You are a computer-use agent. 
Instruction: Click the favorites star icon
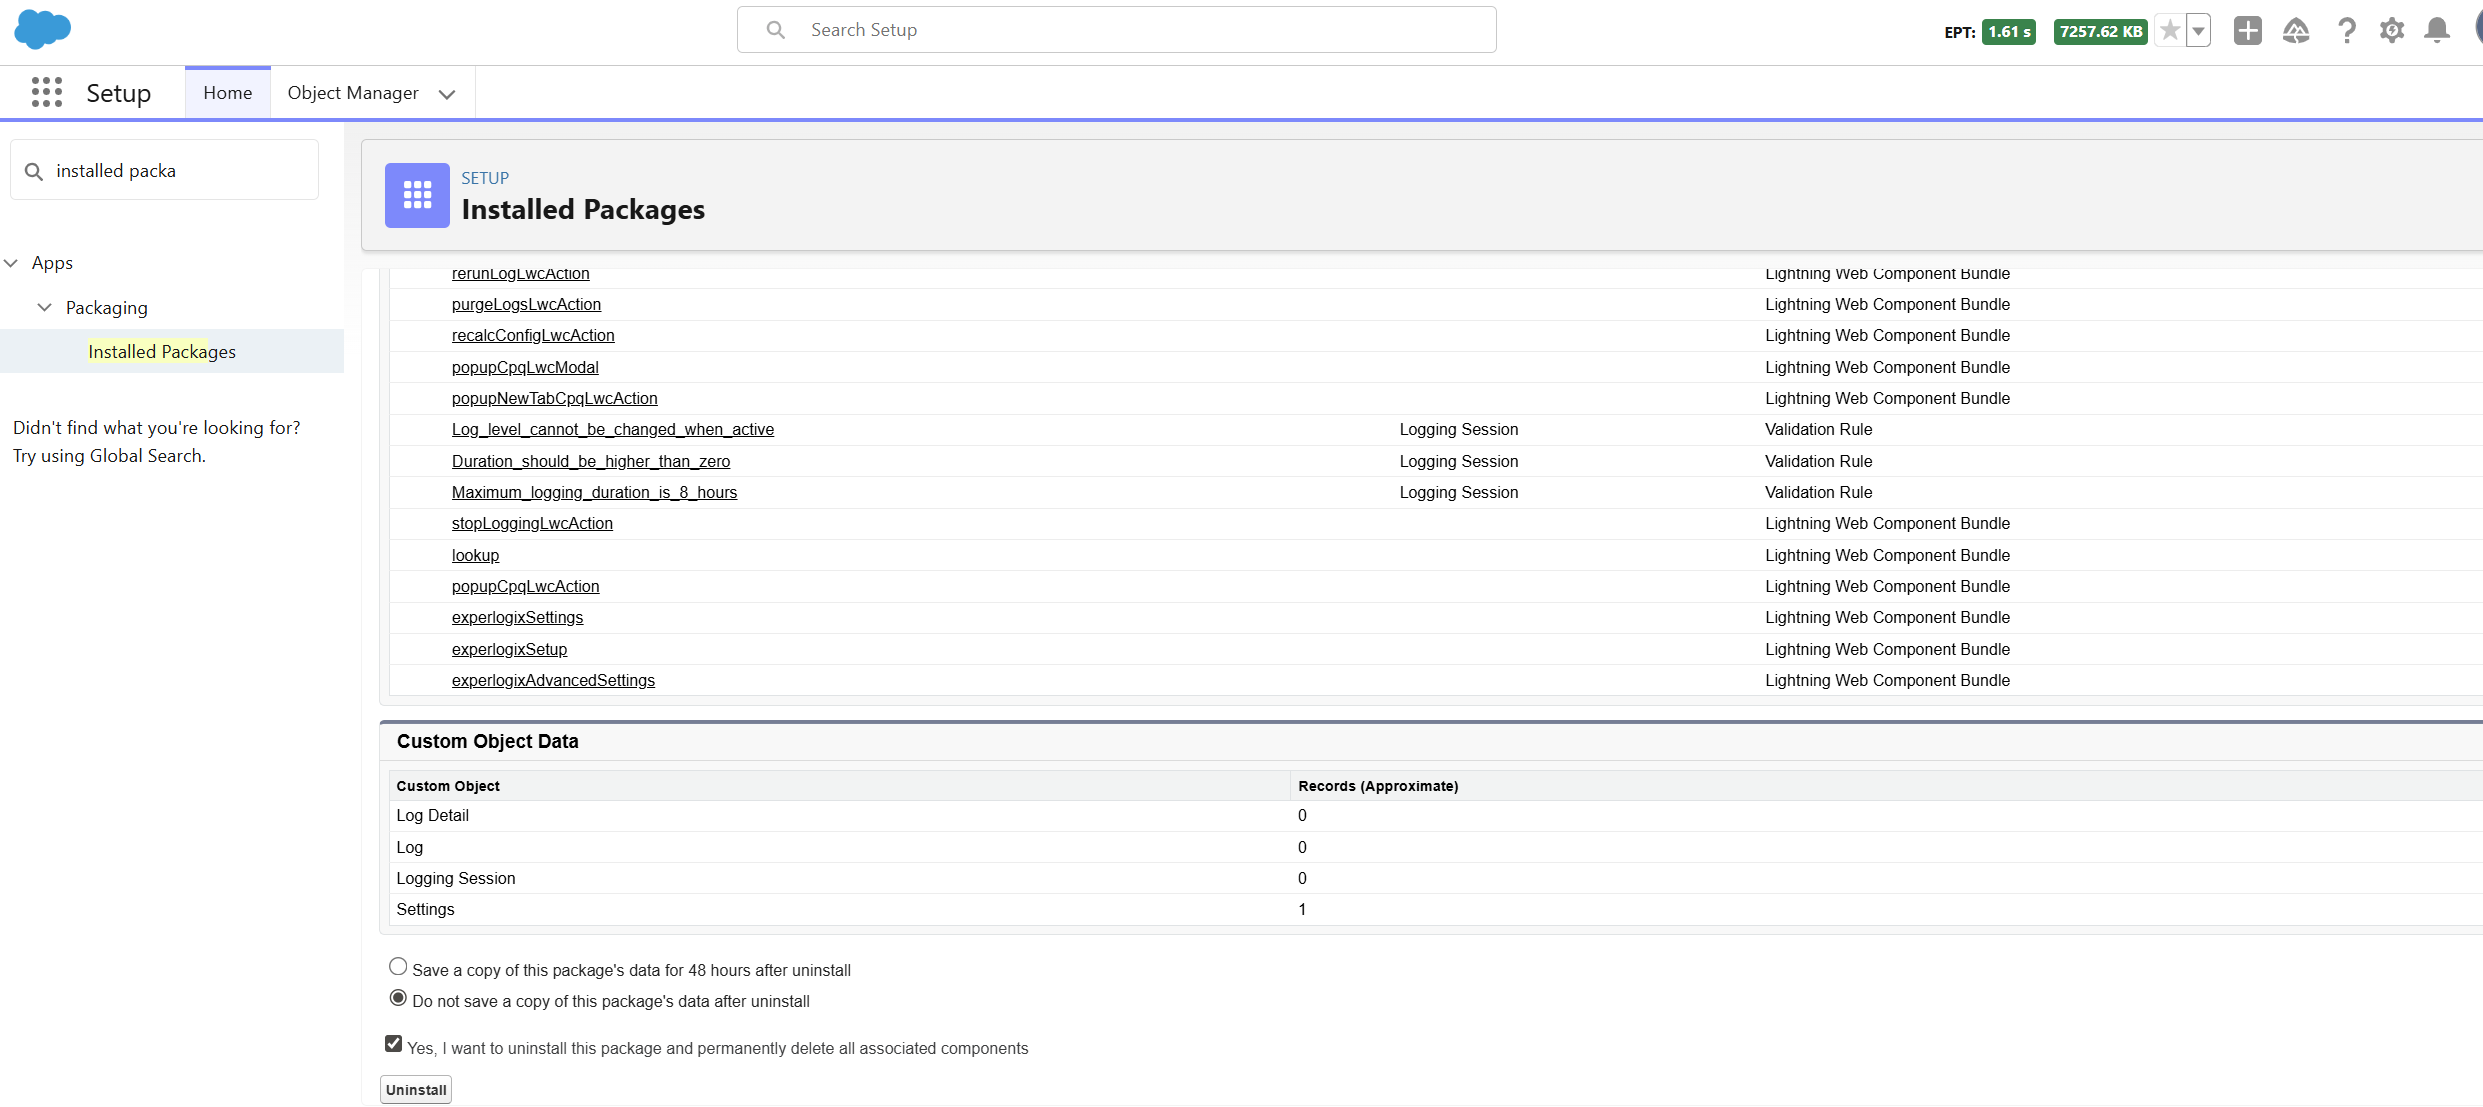click(2170, 31)
